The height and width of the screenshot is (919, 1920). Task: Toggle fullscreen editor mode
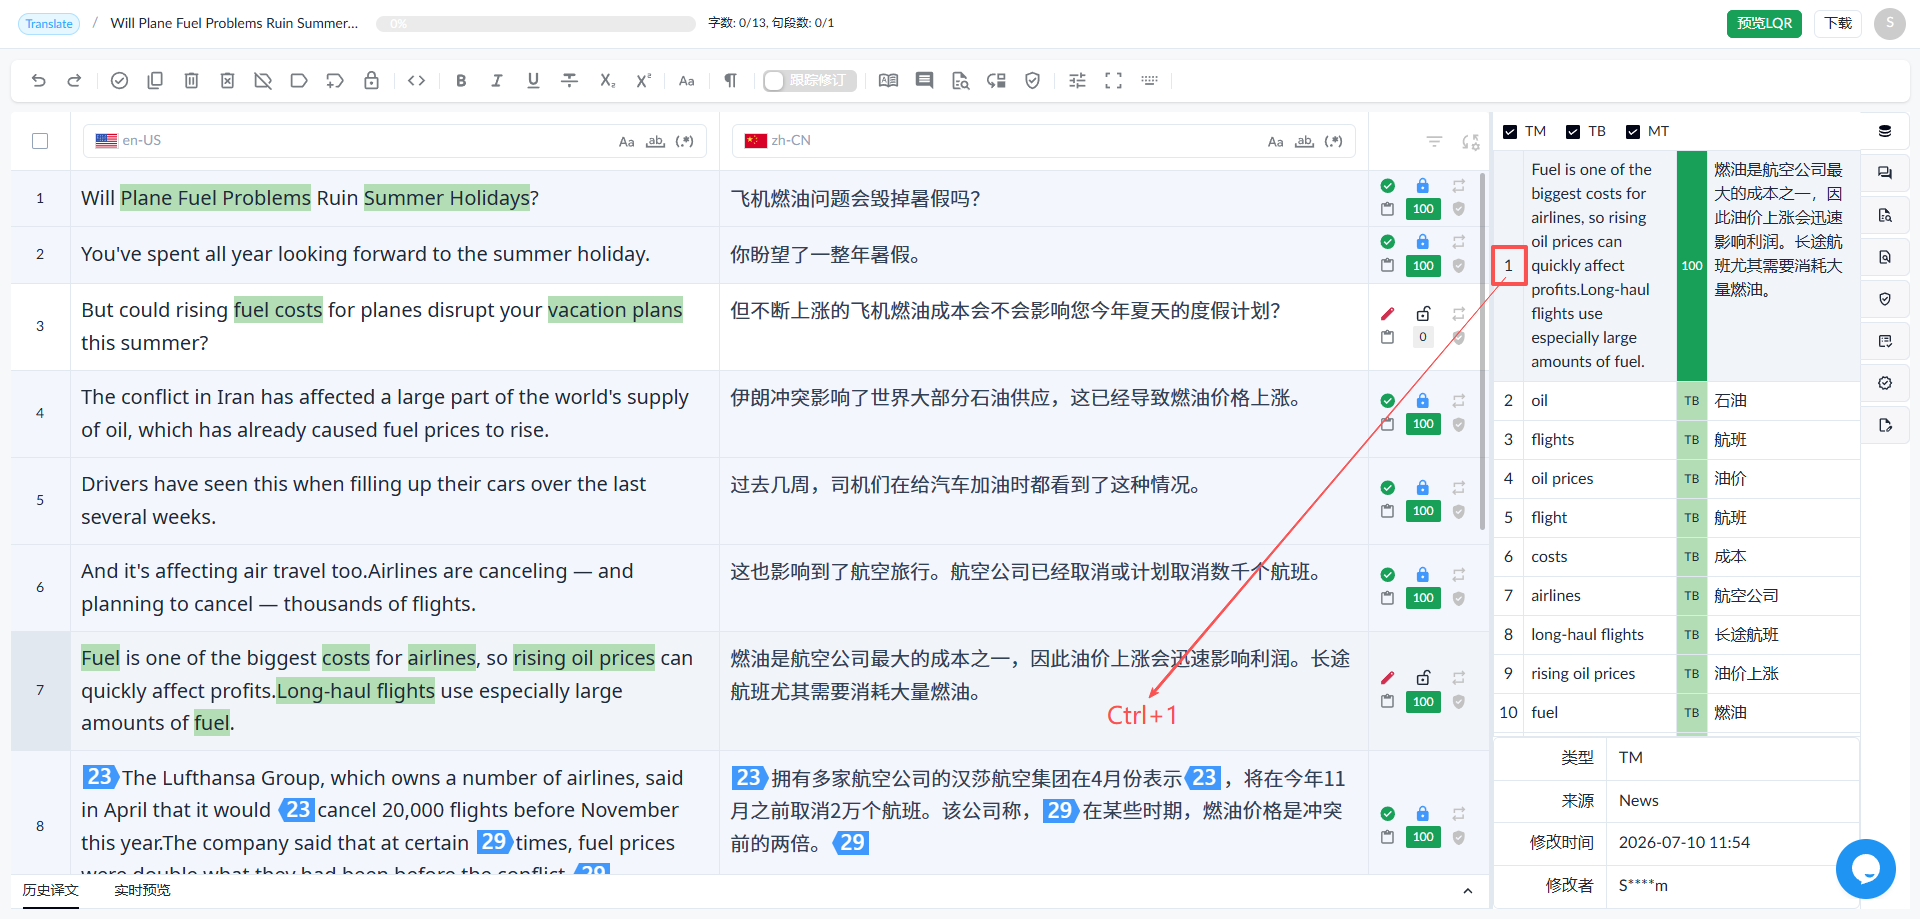pos(1113,81)
